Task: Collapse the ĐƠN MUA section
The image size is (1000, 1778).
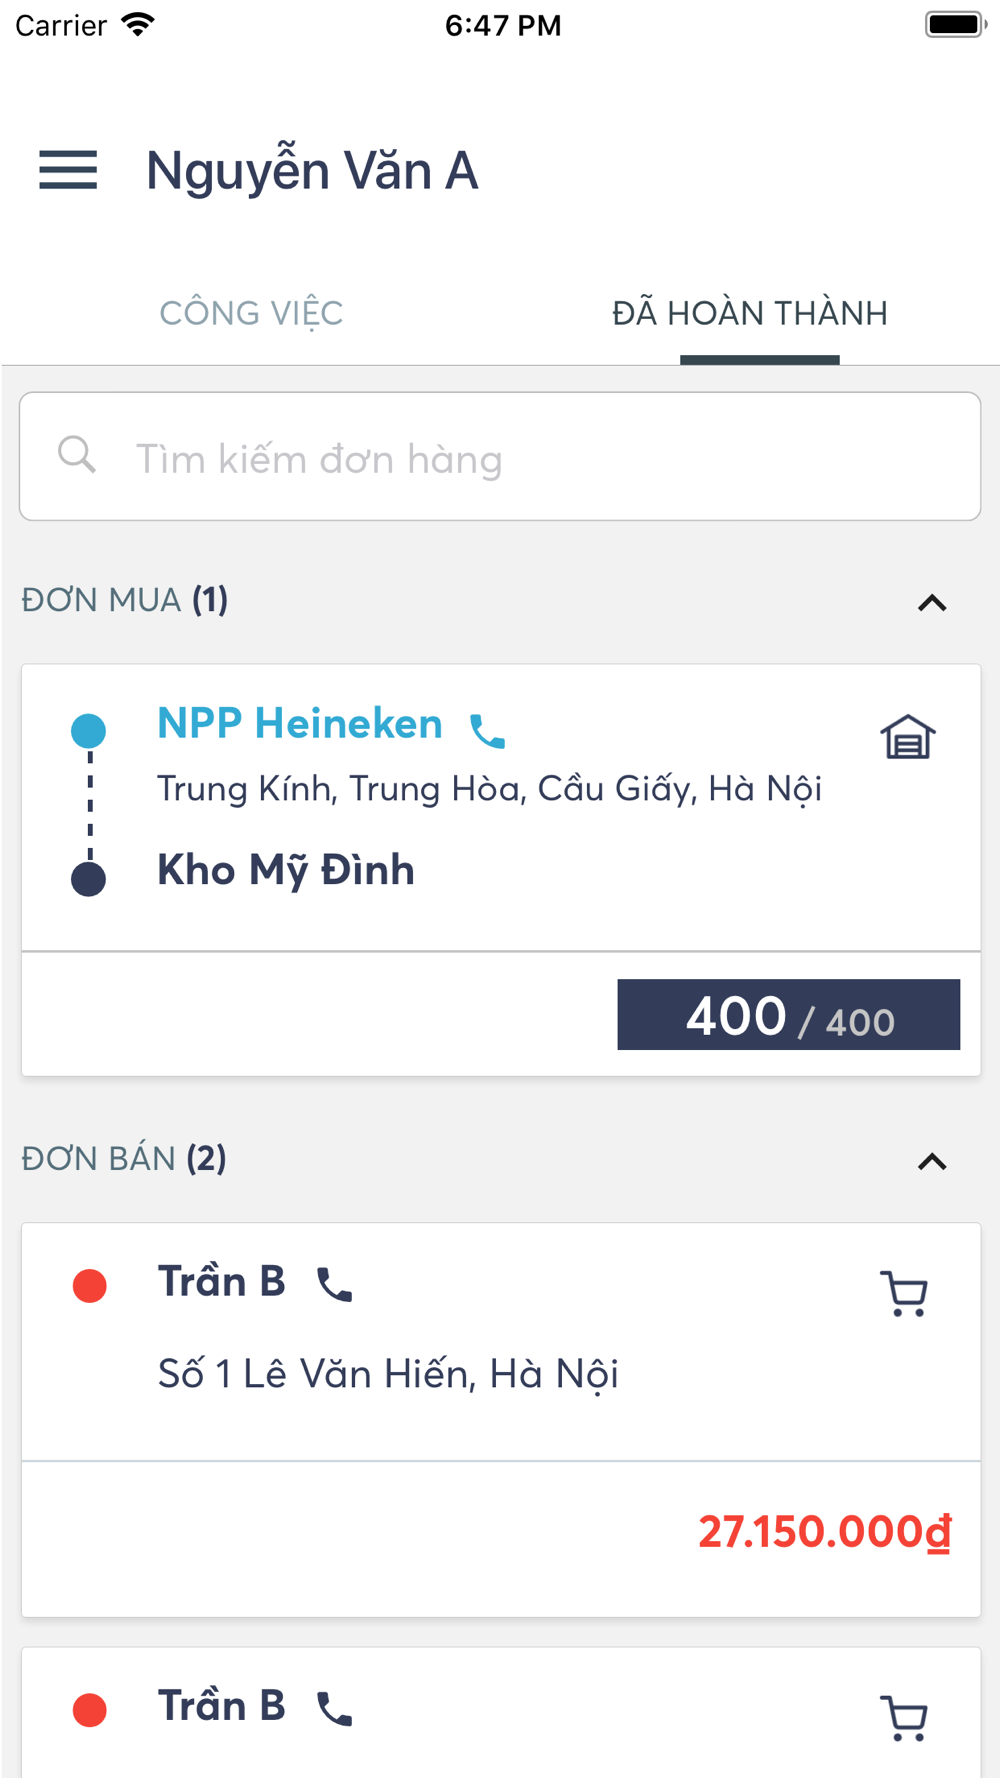Action: 932,603
